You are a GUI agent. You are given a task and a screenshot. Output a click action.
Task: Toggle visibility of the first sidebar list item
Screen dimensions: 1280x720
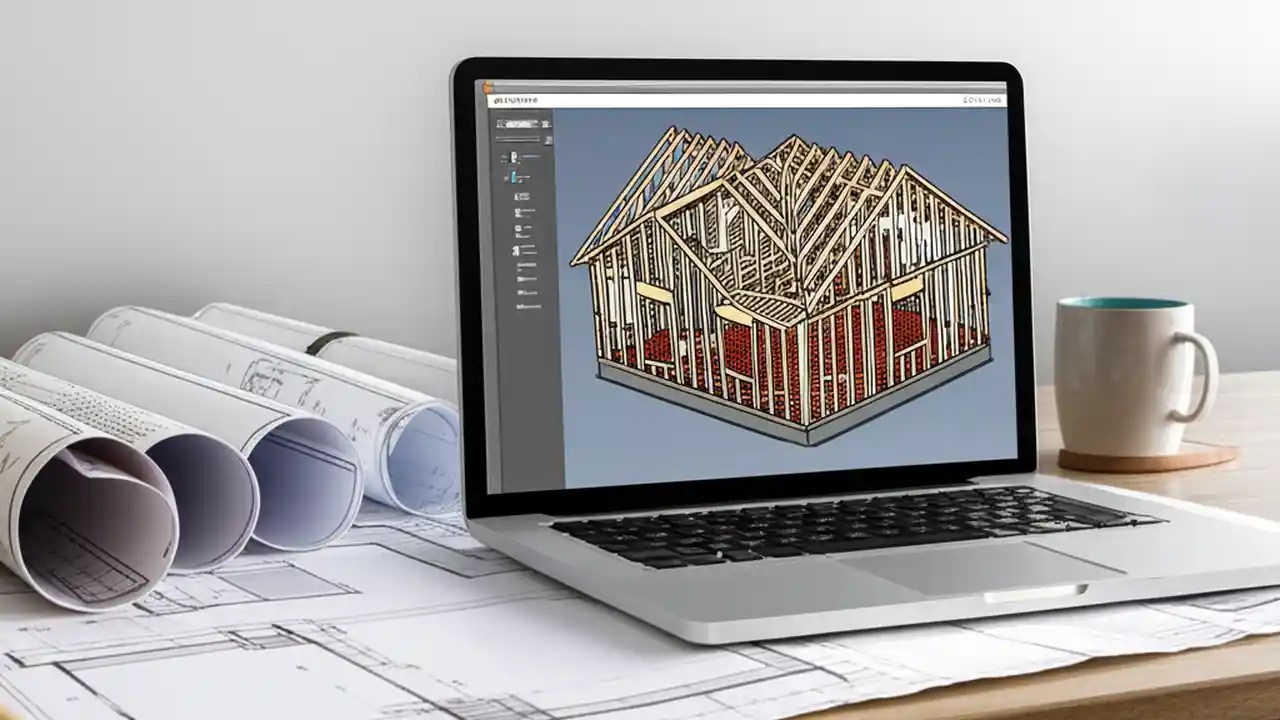click(x=504, y=157)
